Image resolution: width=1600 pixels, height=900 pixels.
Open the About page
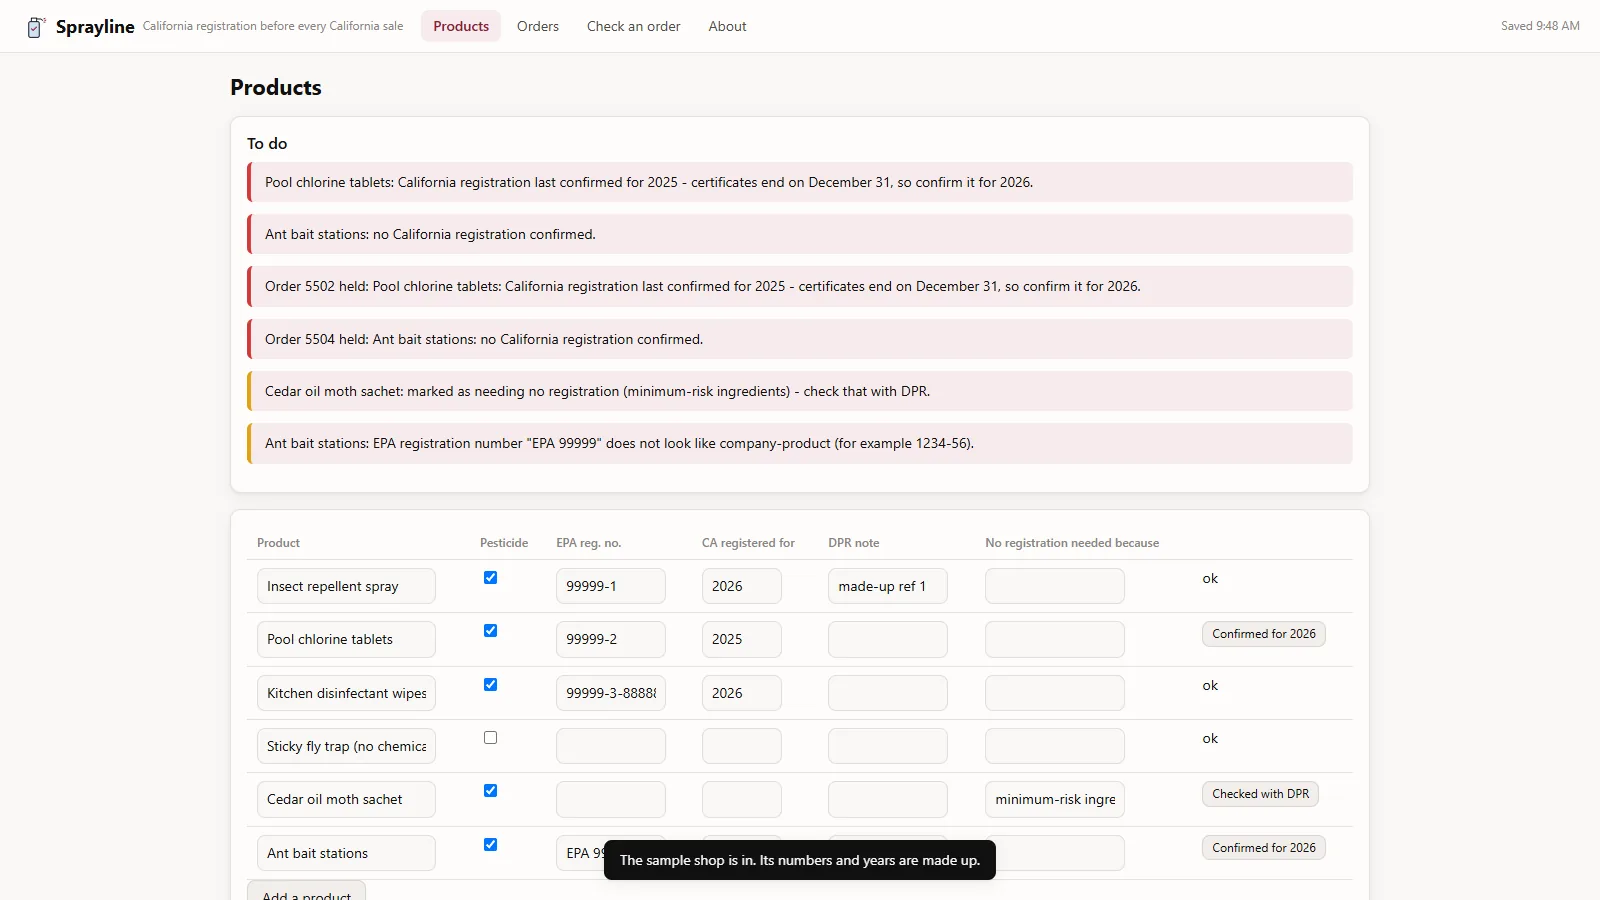coord(728,26)
